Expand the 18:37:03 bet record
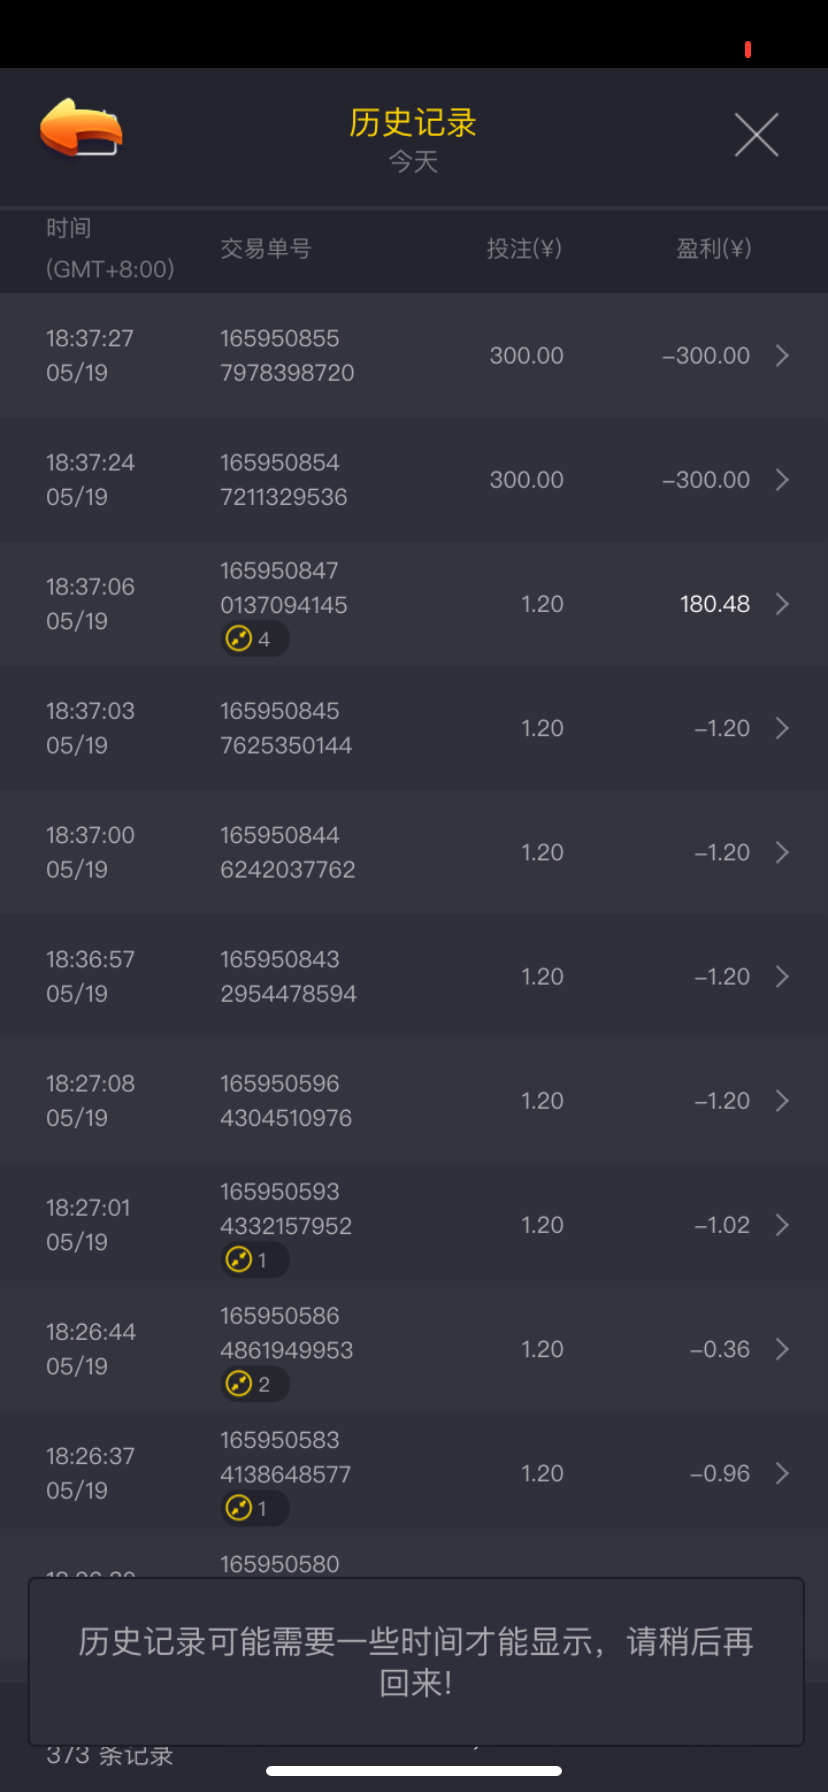This screenshot has width=828, height=1792. click(782, 728)
